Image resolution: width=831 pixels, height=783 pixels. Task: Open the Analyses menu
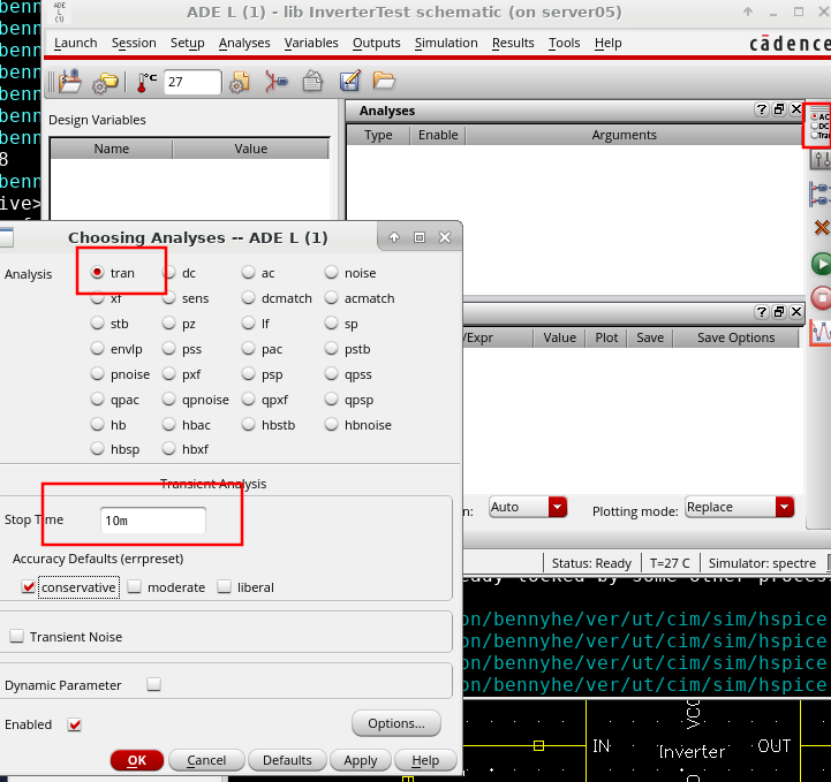[x=244, y=43]
